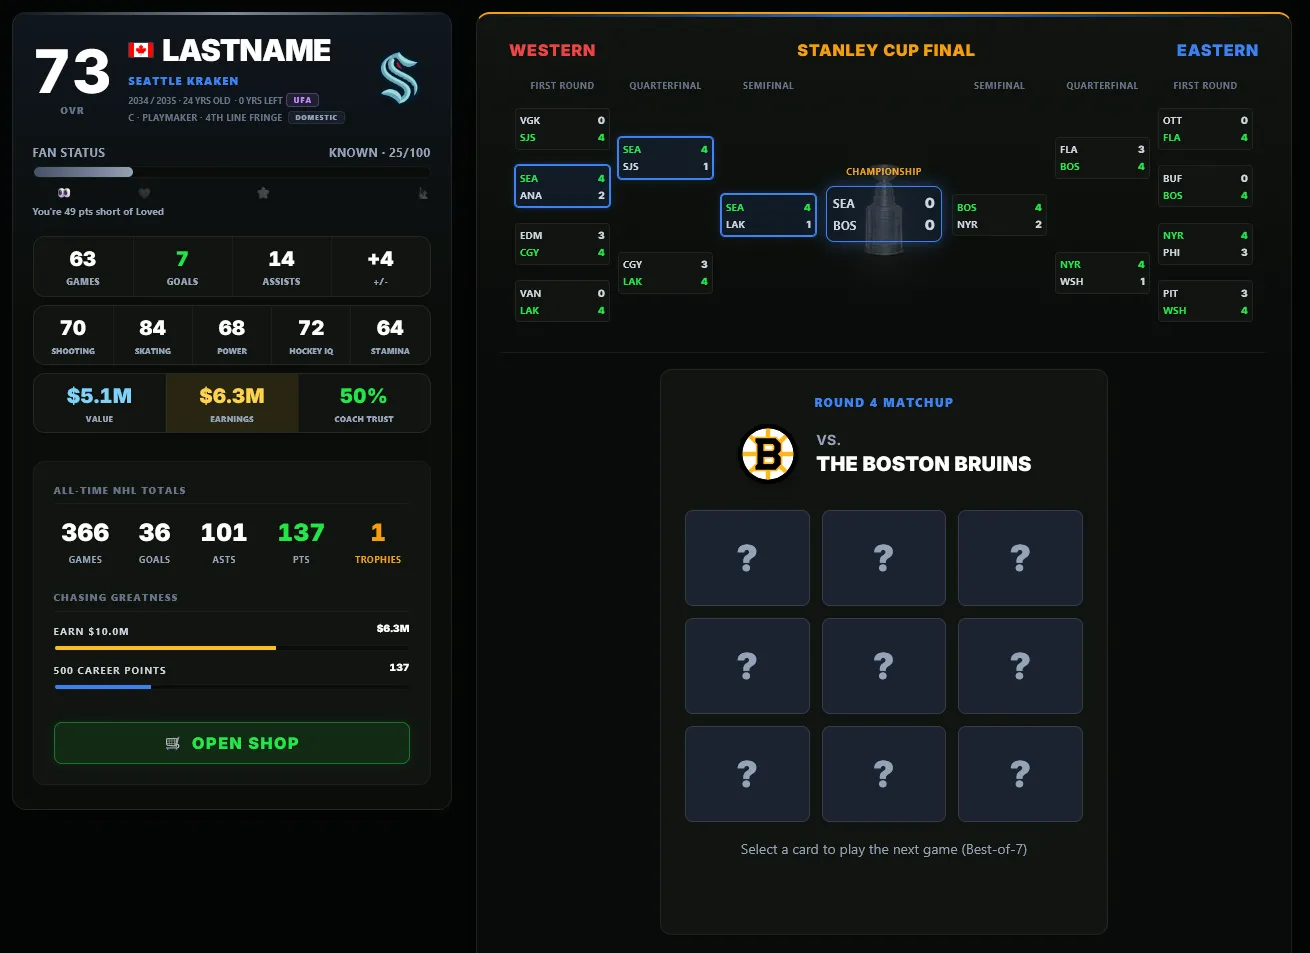Click the KNOWN · 25/100 status text
Screen dimensions: 1310x953
tap(379, 153)
